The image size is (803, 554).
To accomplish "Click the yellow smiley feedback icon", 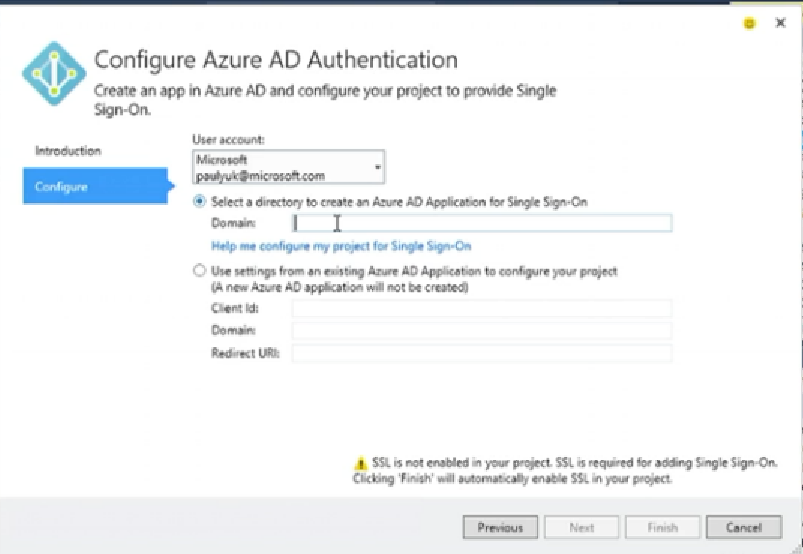I will pyautogui.click(x=749, y=23).
